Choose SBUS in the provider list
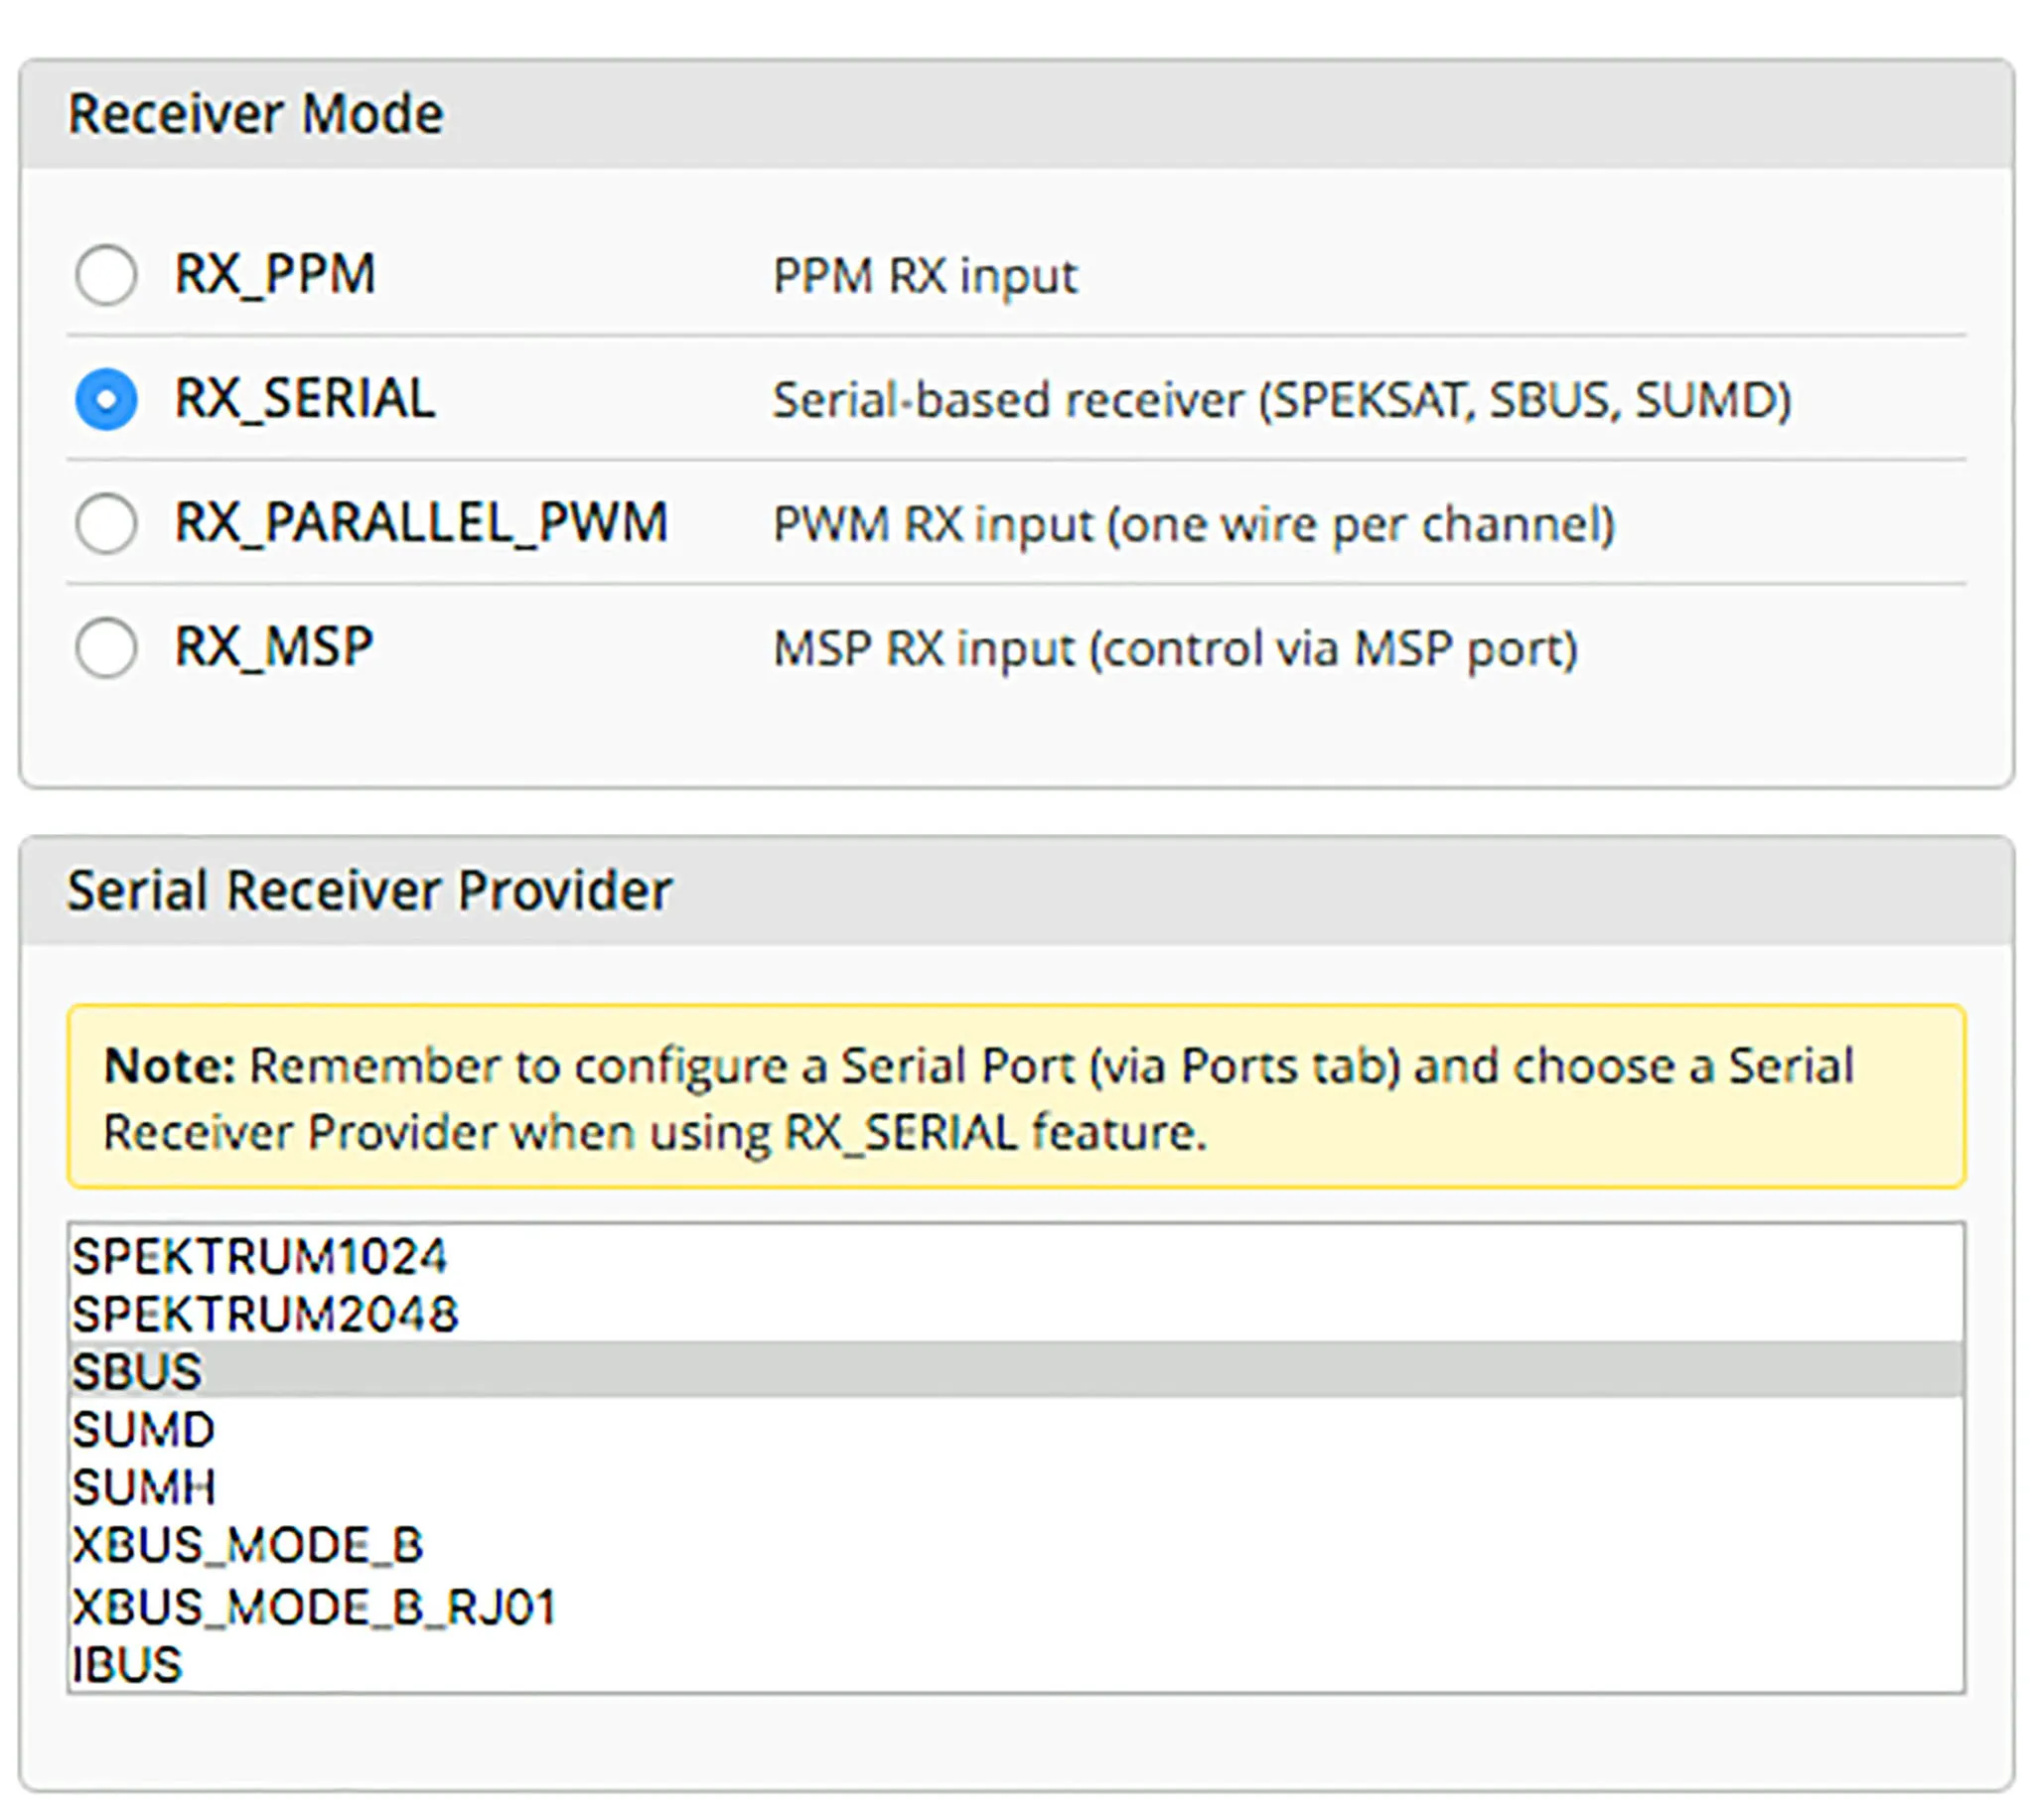This screenshot has width=2034, height=1820. point(137,1371)
